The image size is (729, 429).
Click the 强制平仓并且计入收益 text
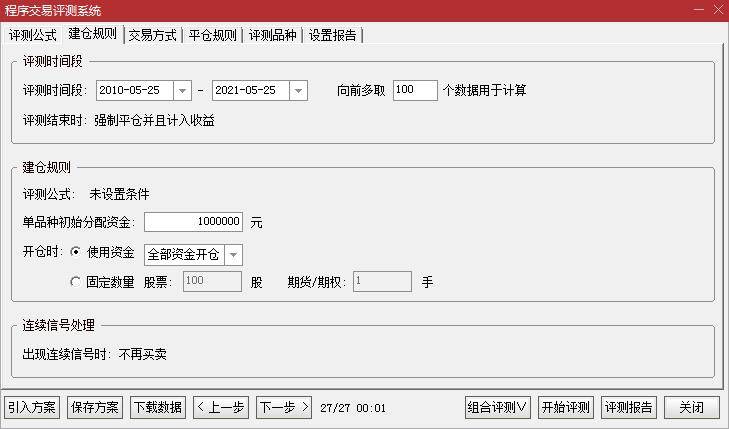coord(154,121)
